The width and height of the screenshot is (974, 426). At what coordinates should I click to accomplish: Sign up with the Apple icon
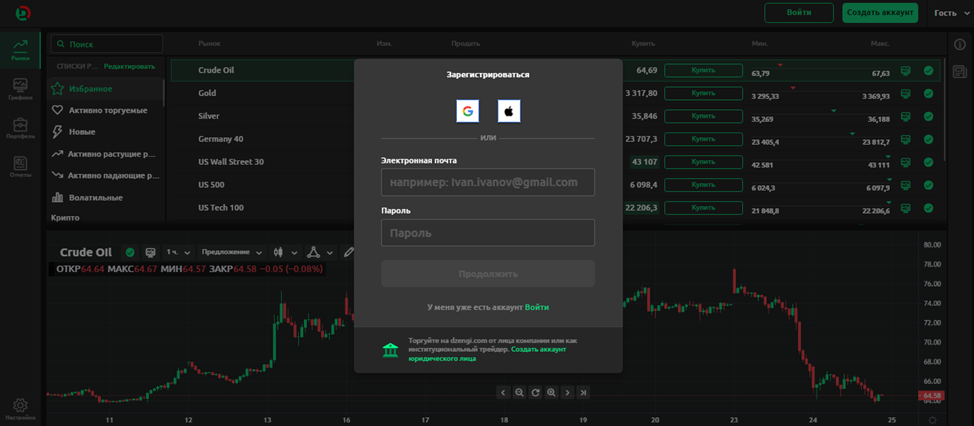point(509,111)
